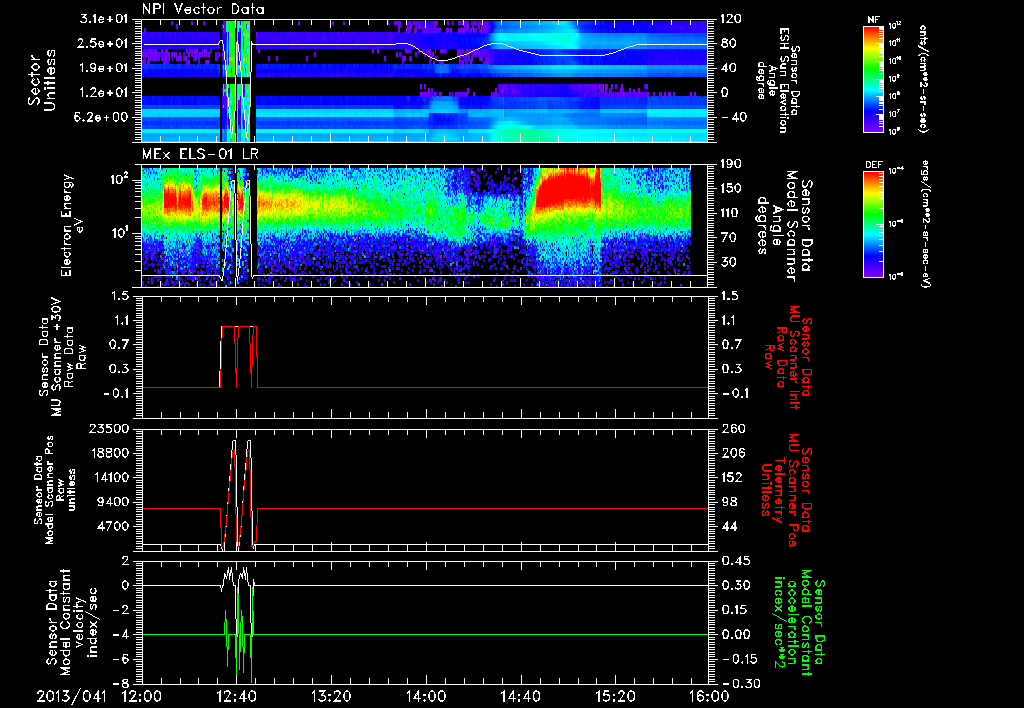Click the large red electron burst in ELS spectrogram
Viewport: 1024px width, 708px height.
click(x=567, y=188)
